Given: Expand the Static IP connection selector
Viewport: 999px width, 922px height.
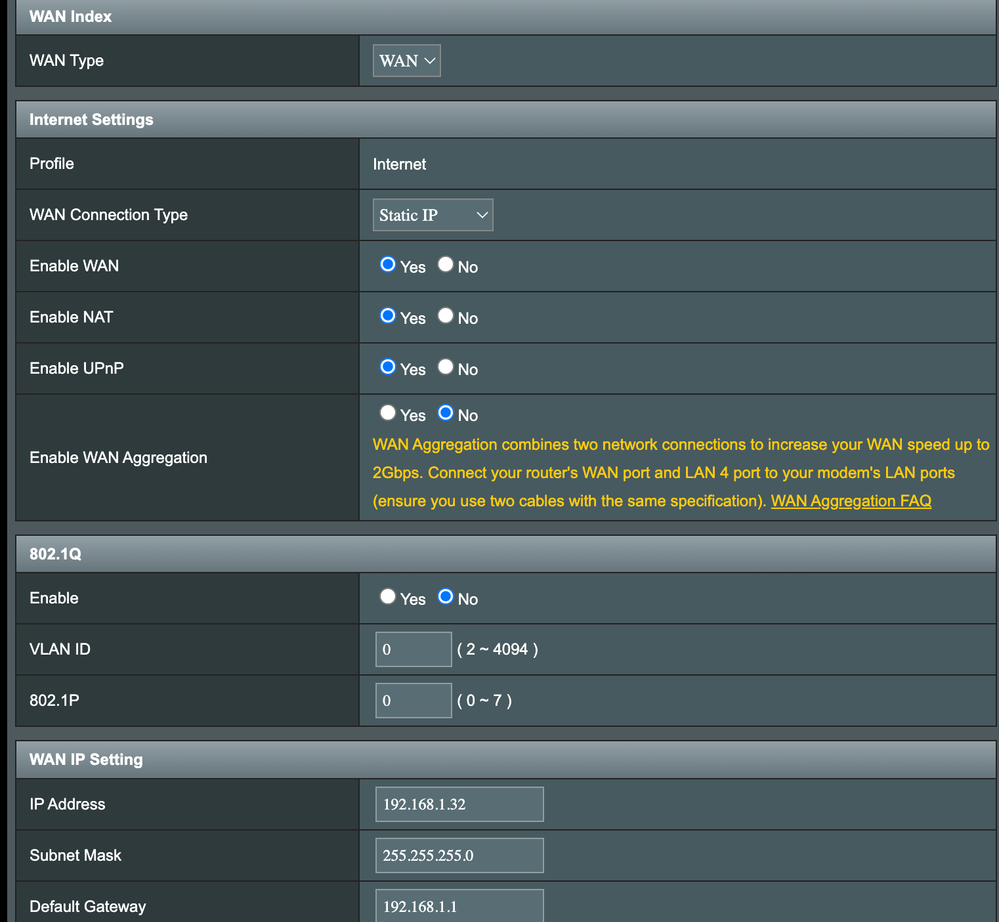Looking at the screenshot, I should (x=432, y=214).
